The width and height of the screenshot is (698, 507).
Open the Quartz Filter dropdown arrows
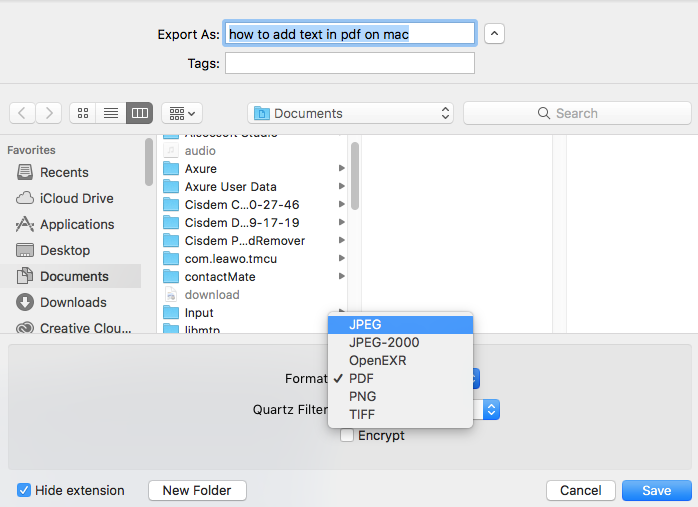491,410
